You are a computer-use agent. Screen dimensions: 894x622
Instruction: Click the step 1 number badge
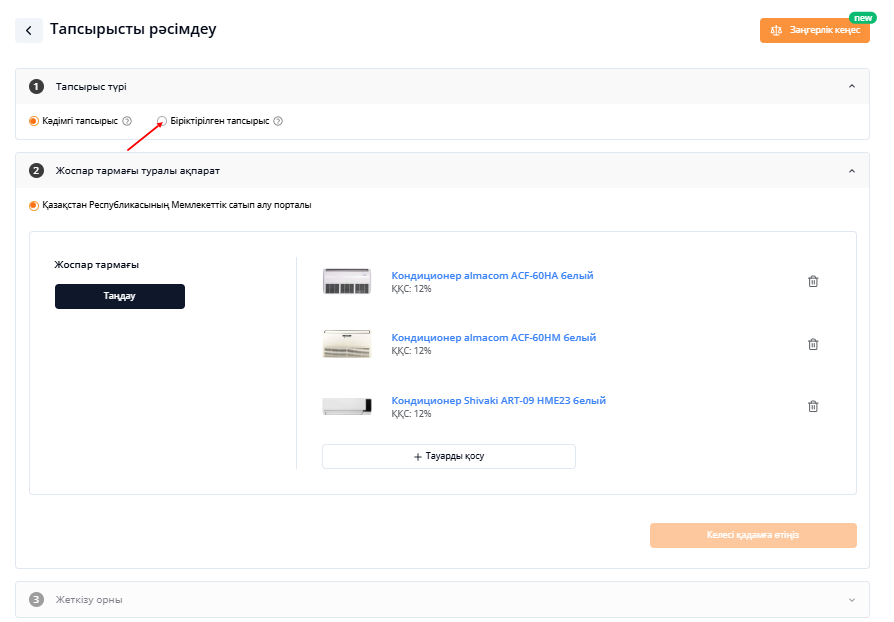[36, 87]
